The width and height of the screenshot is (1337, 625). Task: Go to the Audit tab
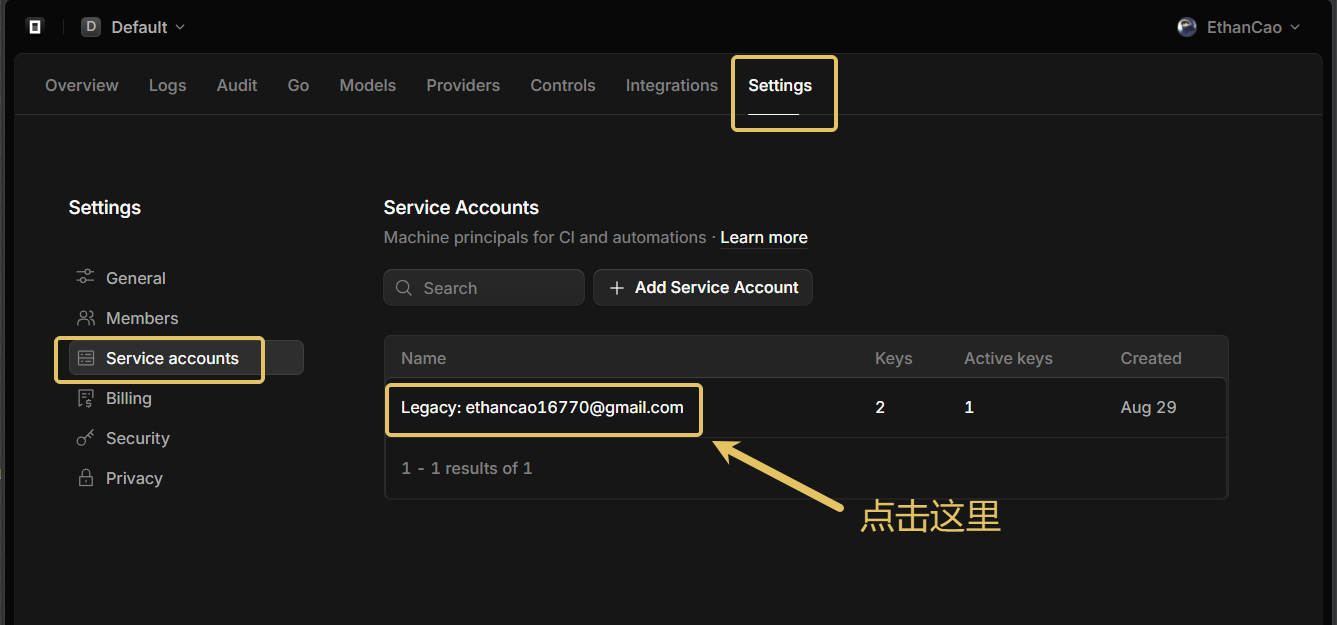coord(237,85)
